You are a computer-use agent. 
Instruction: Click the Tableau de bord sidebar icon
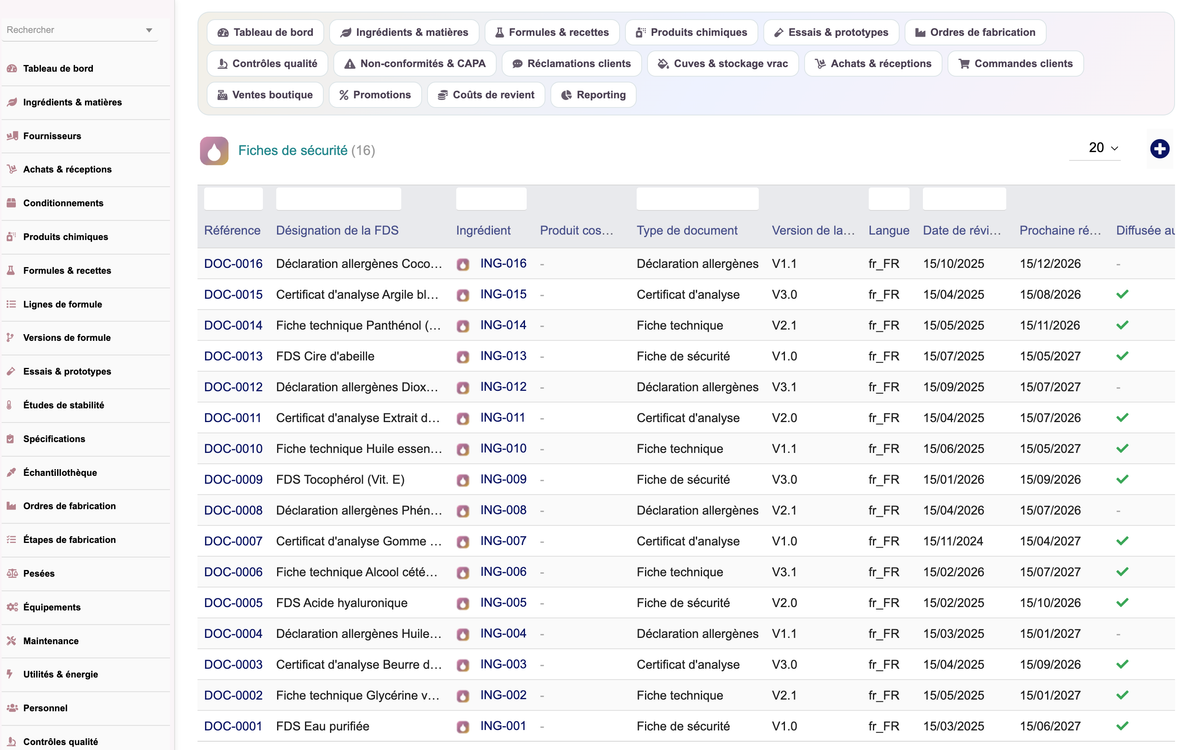point(12,69)
